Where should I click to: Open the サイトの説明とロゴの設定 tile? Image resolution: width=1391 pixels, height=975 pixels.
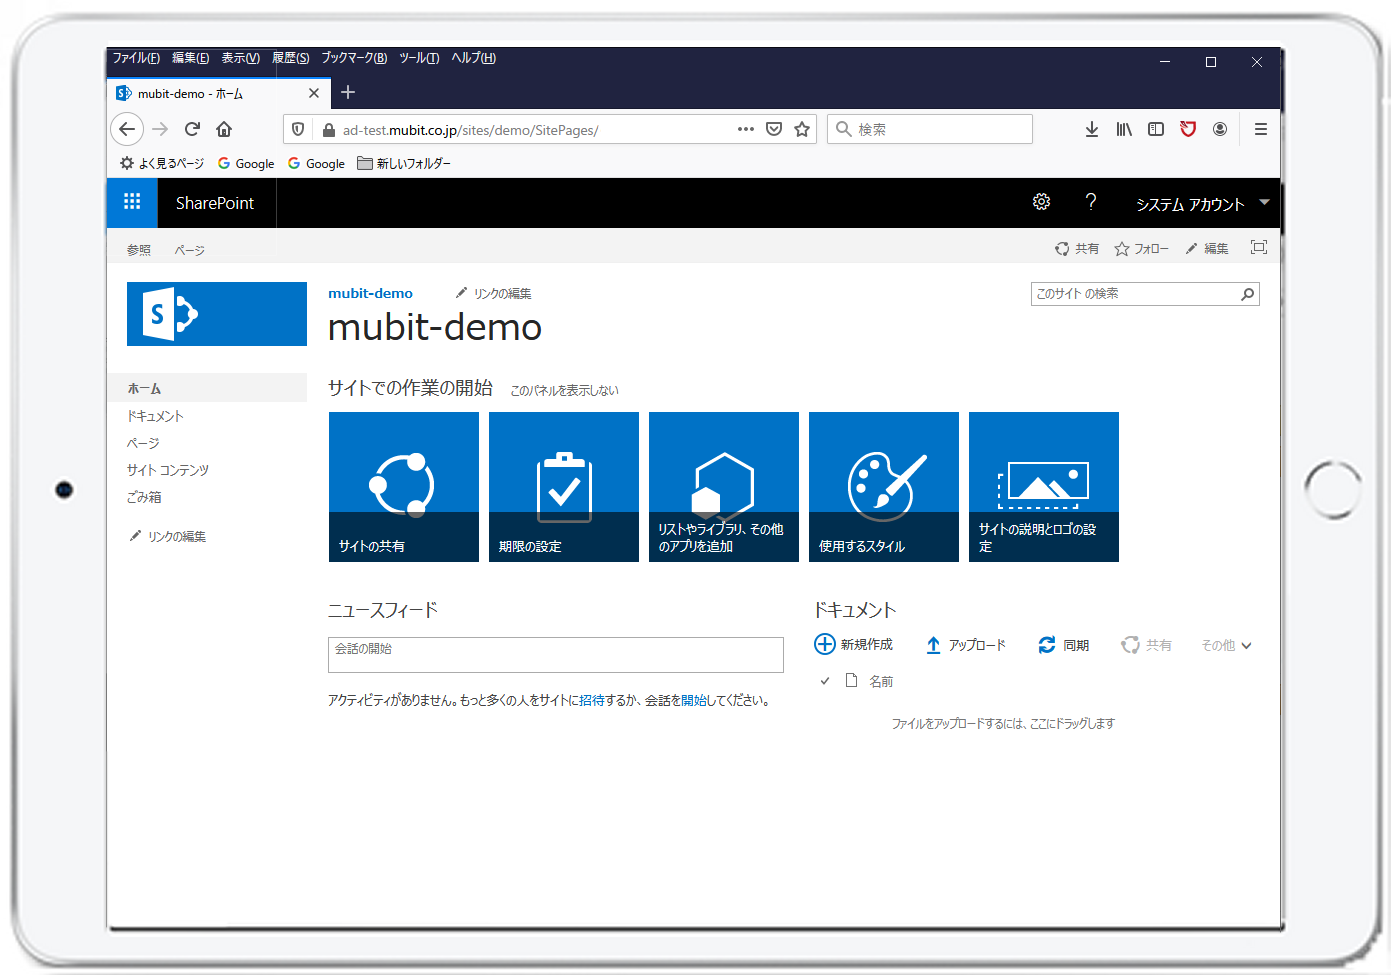pos(1044,487)
